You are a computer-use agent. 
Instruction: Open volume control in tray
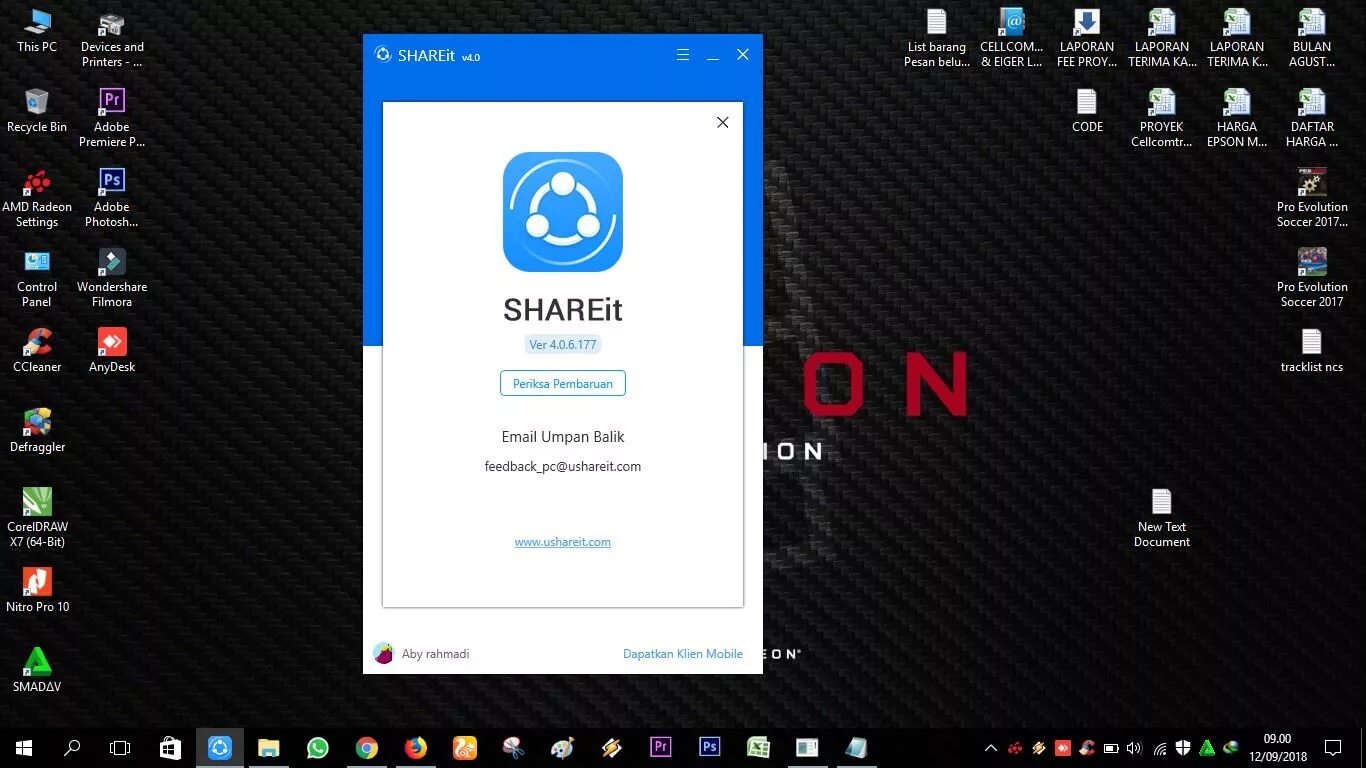coord(1134,748)
